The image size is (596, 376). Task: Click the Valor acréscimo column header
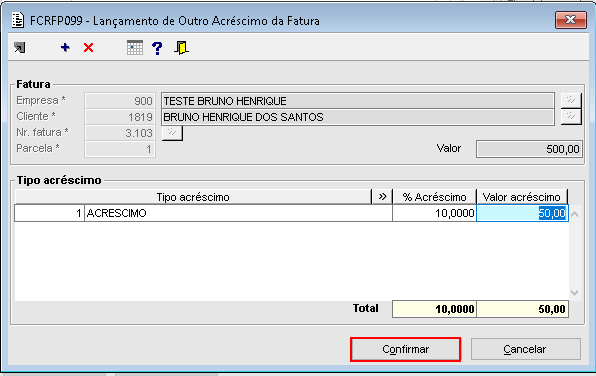522,197
